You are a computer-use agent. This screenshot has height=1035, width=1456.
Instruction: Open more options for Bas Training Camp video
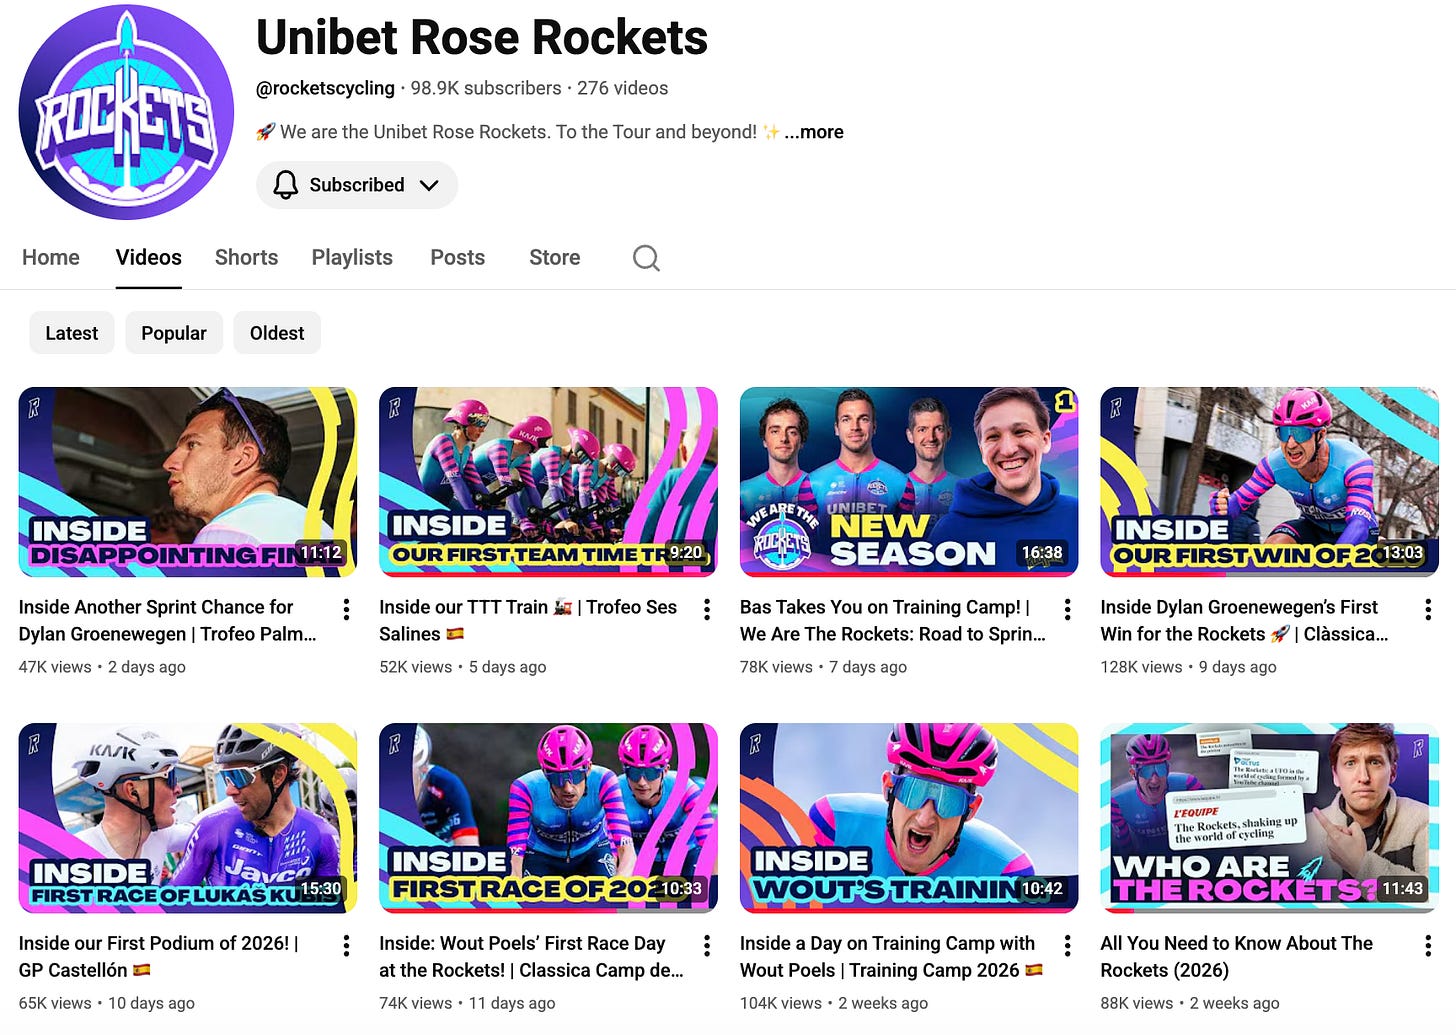point(1067,609)
